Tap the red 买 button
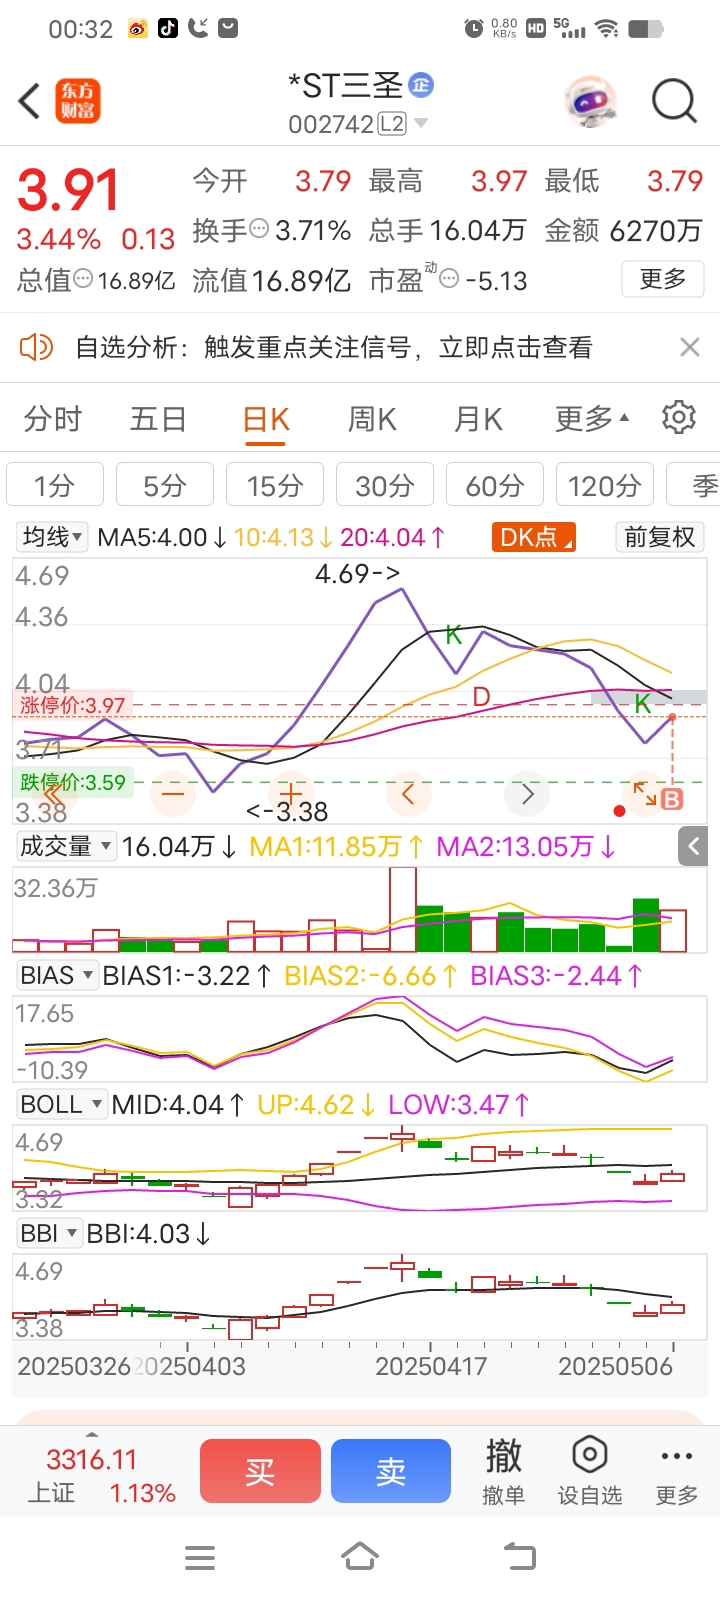This screenshot has height=1600, width=720. coord(260,1471)
